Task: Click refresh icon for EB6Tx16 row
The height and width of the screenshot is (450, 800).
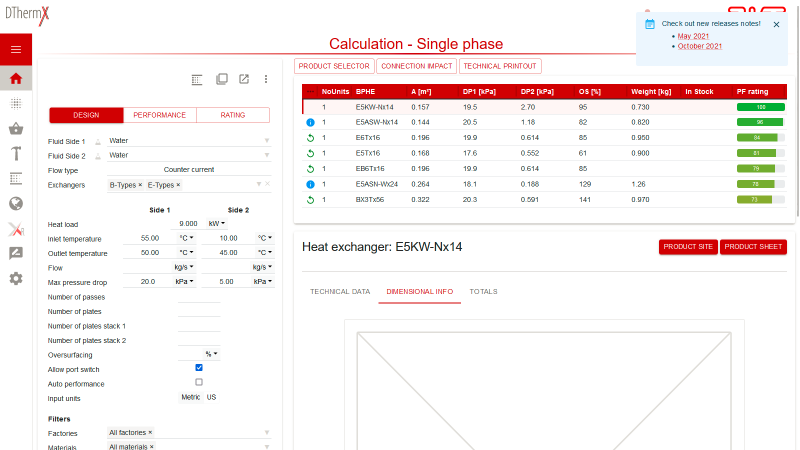Action: 310,169
